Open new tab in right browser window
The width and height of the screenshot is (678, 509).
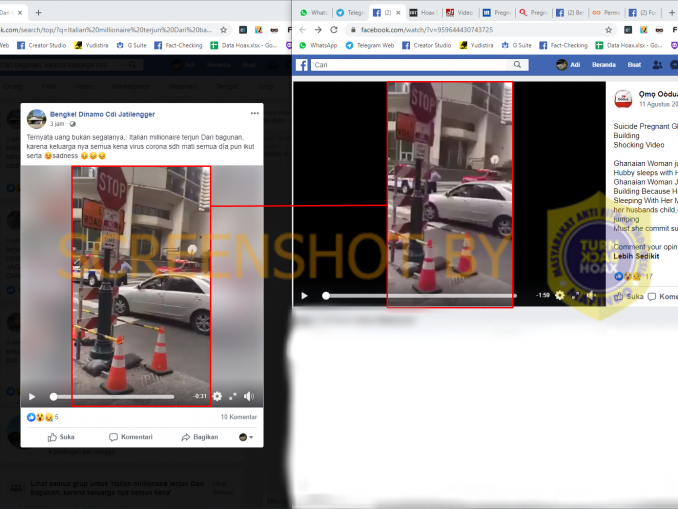[x=672, y=13]
